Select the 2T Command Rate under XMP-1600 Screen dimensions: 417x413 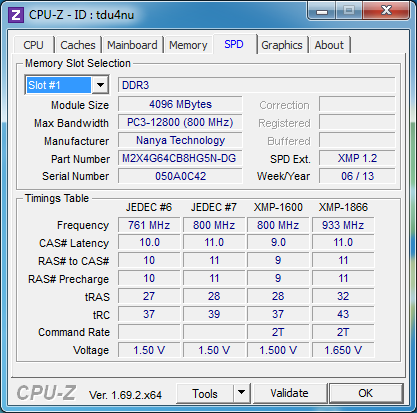pos(278,332)
